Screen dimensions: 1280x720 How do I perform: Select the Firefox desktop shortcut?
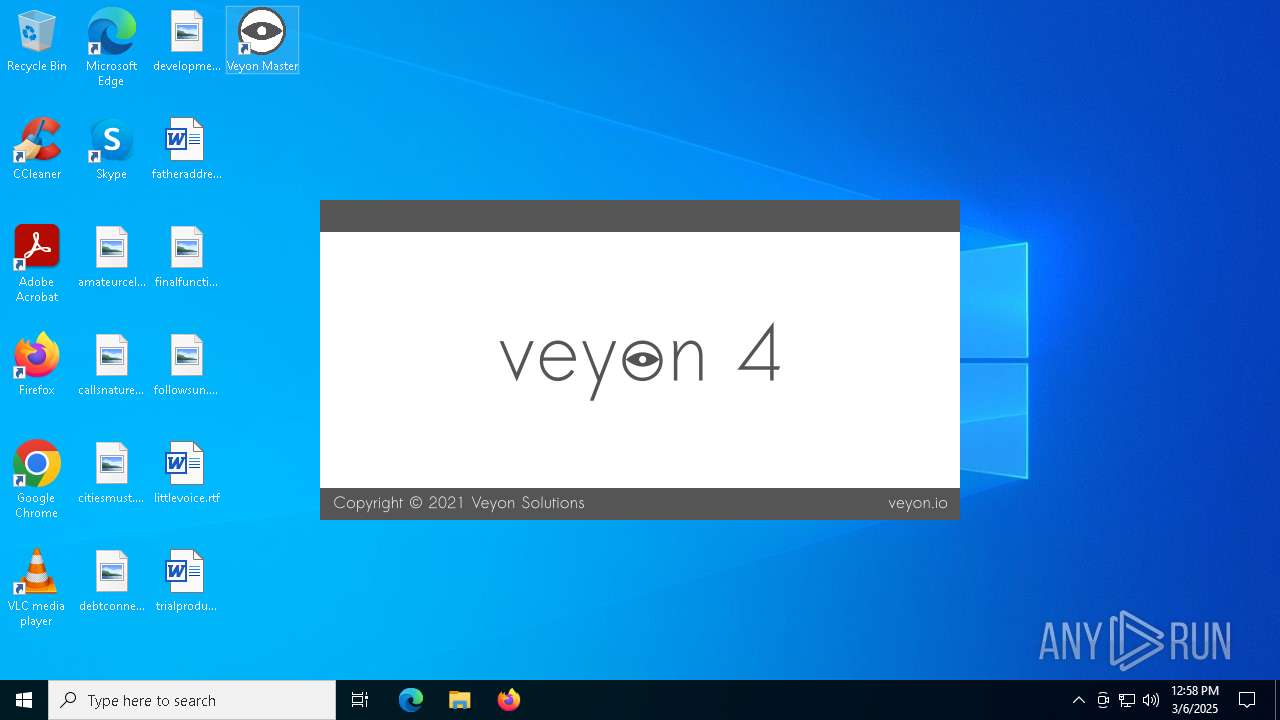point(37,365)
